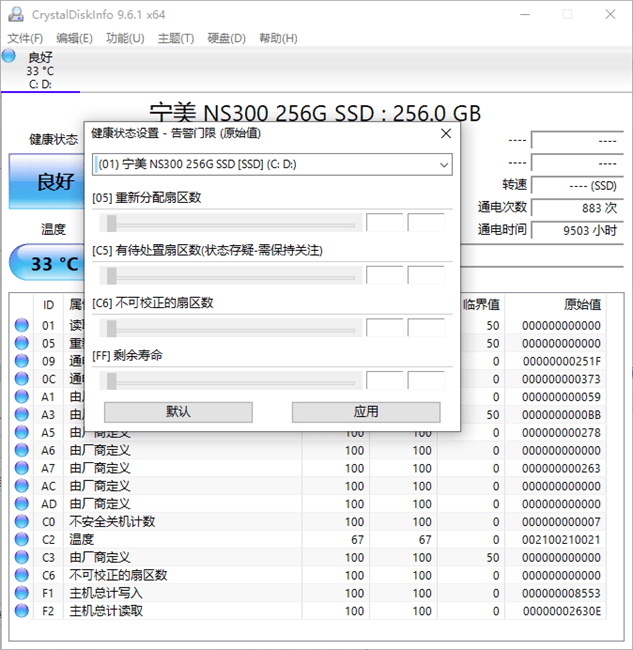
Task: Open the 文件(F) menu
Action: point(26,38)
